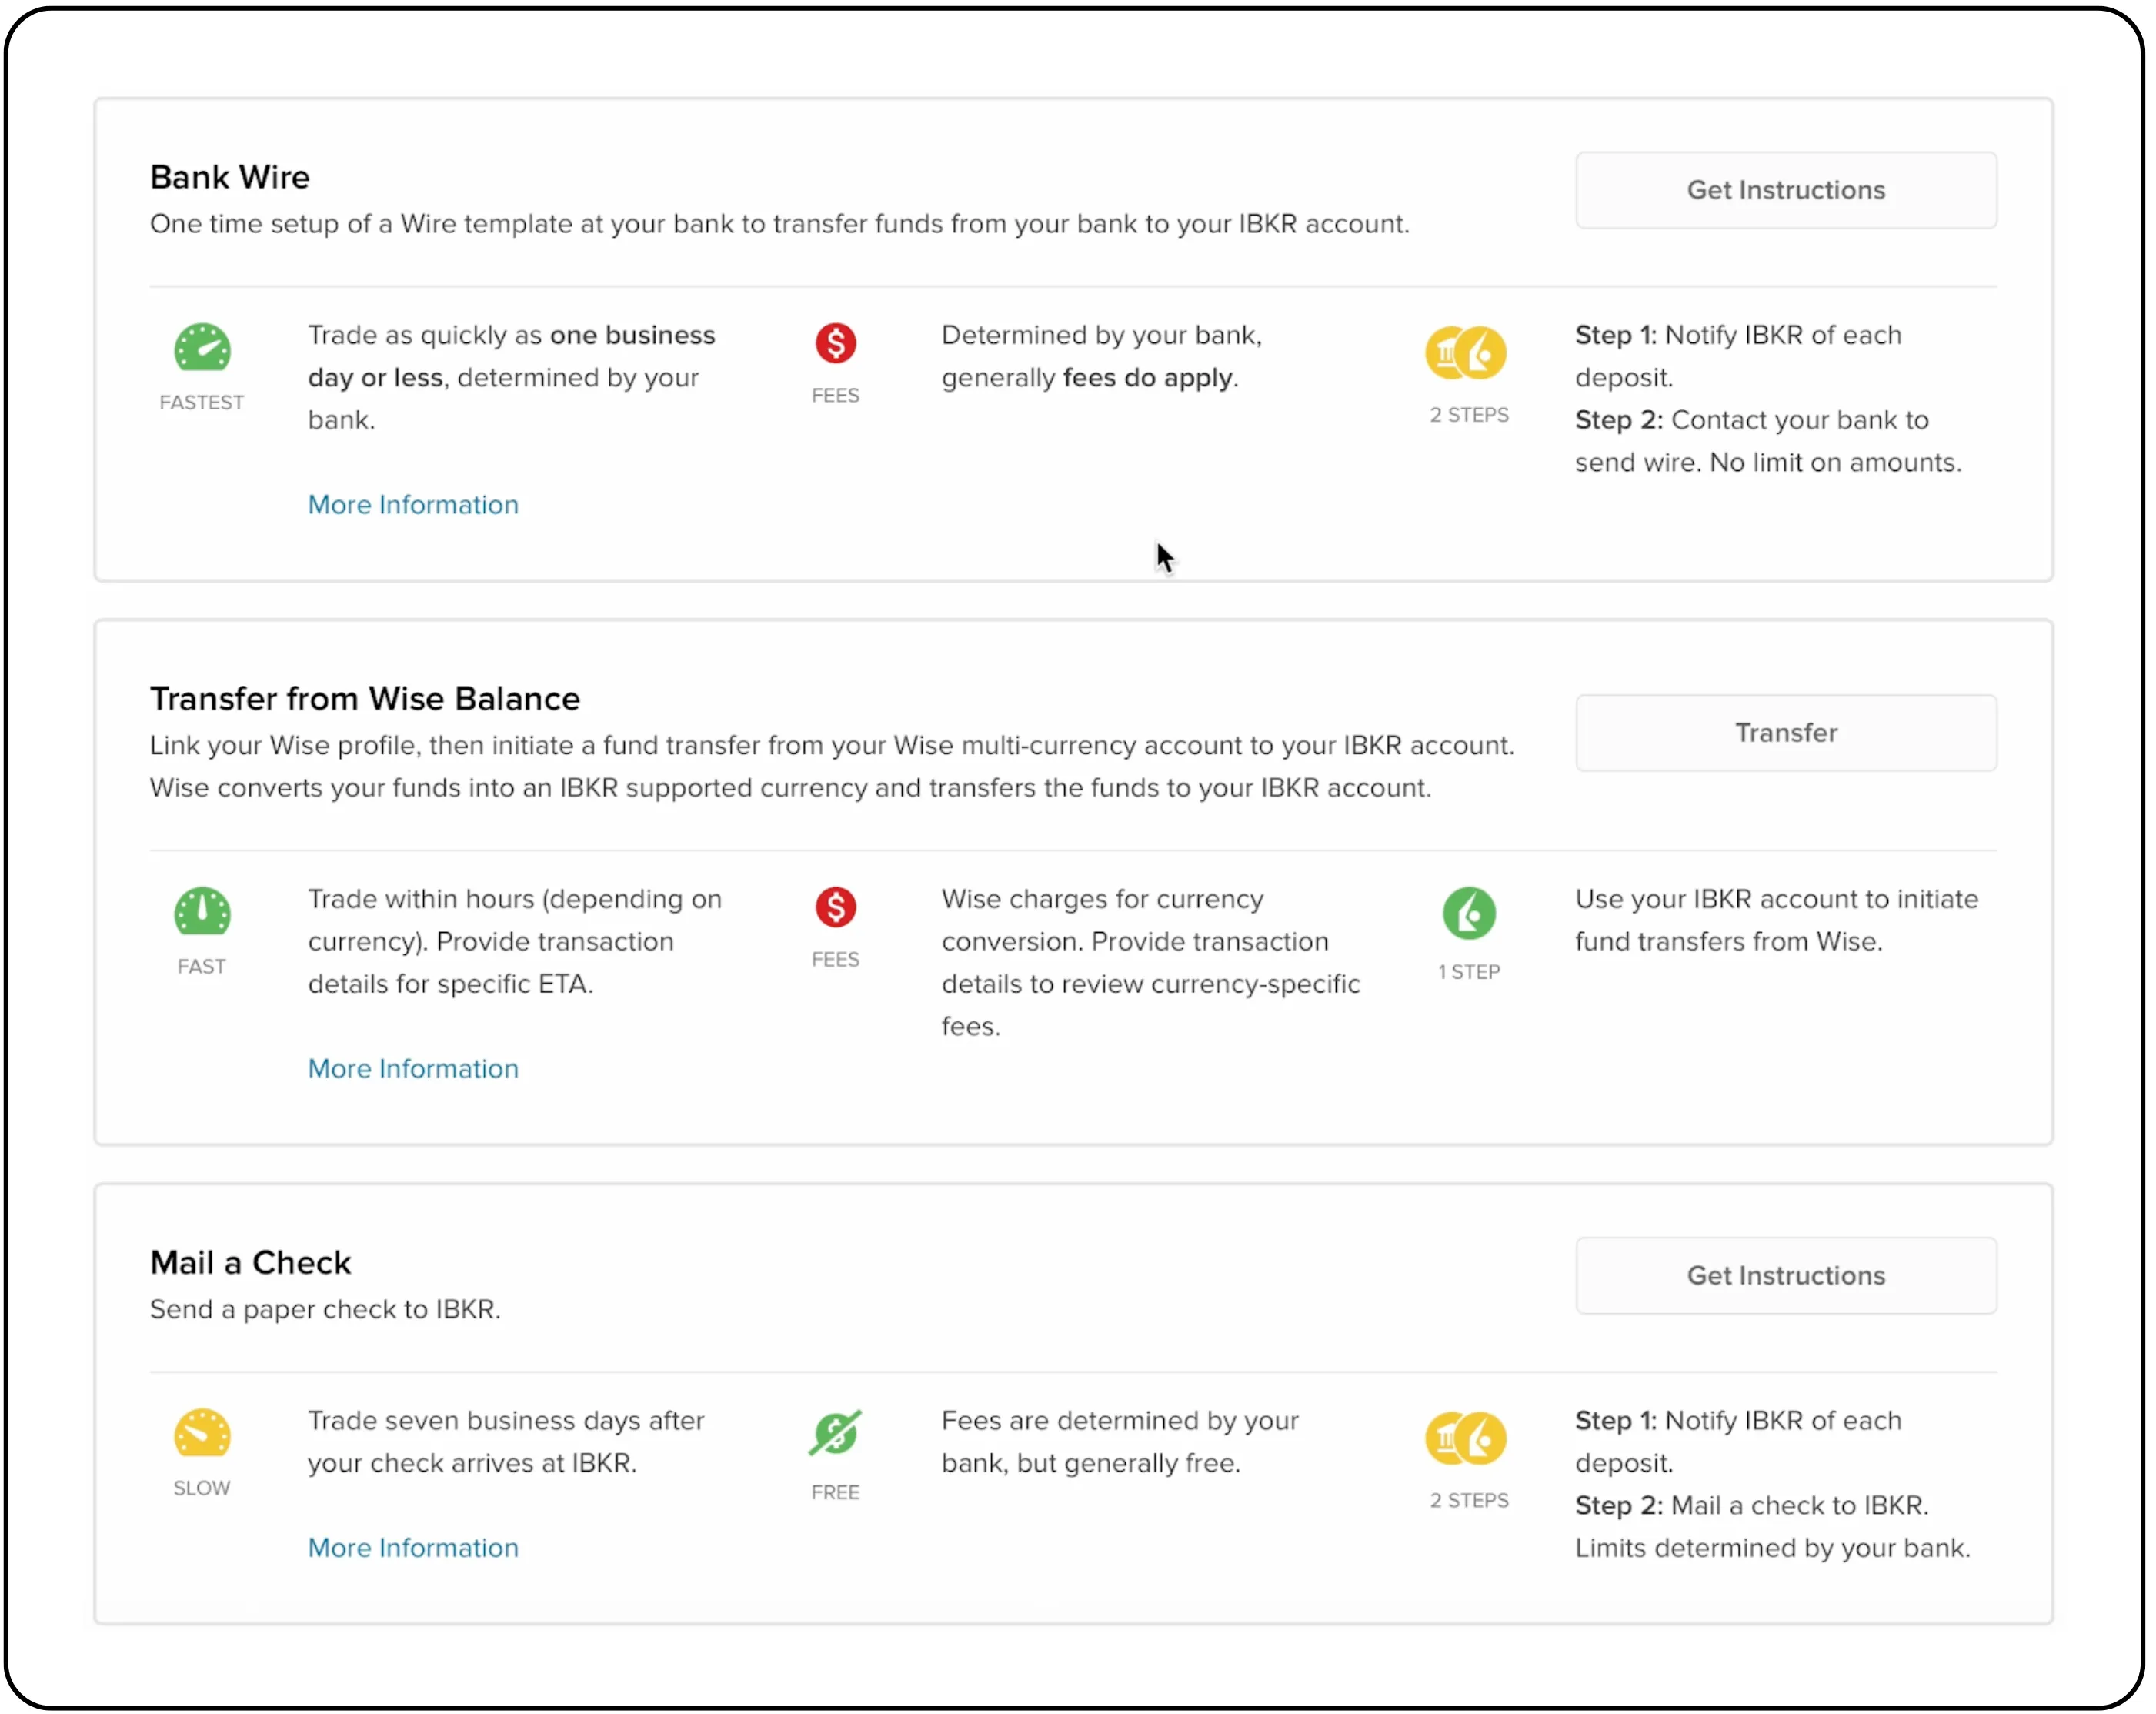Click the bold 'fees do apply' text
2156x1714 pixels.
pyautogui.click(x=1148, y=378)
